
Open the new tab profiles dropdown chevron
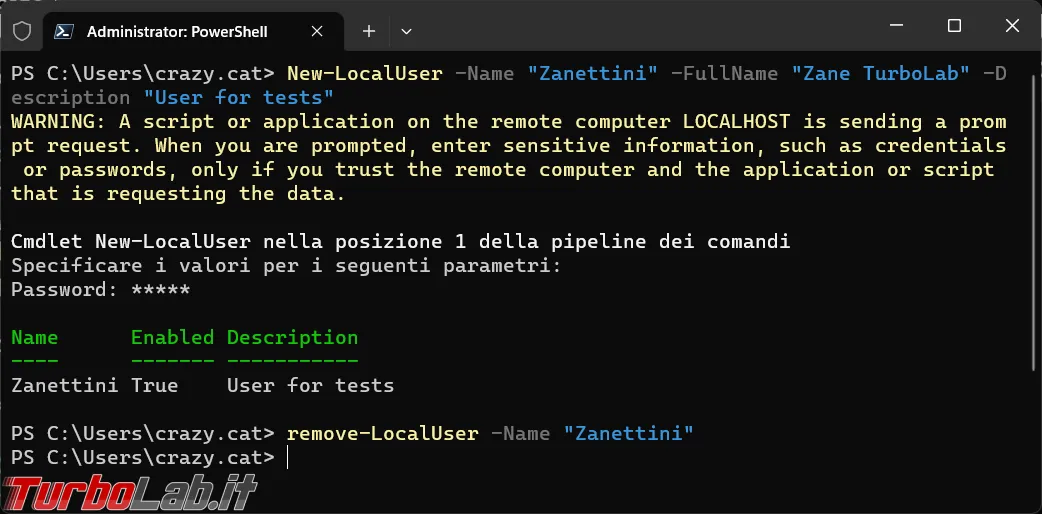[407, 31]
